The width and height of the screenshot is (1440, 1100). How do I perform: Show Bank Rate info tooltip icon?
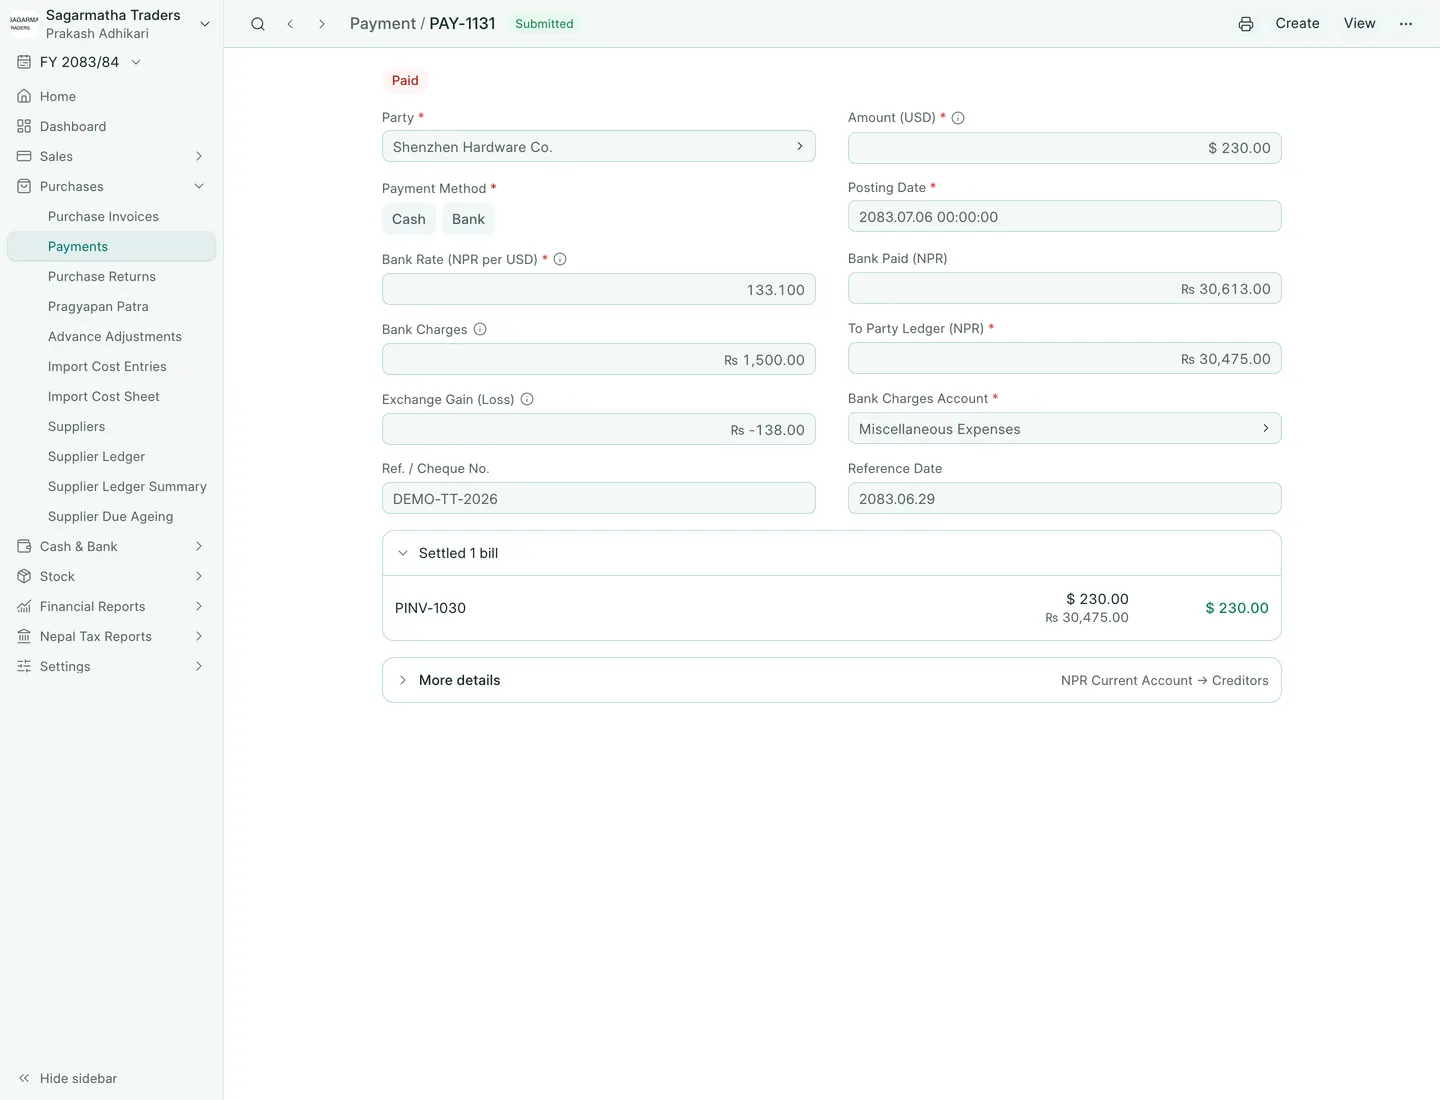560,259
